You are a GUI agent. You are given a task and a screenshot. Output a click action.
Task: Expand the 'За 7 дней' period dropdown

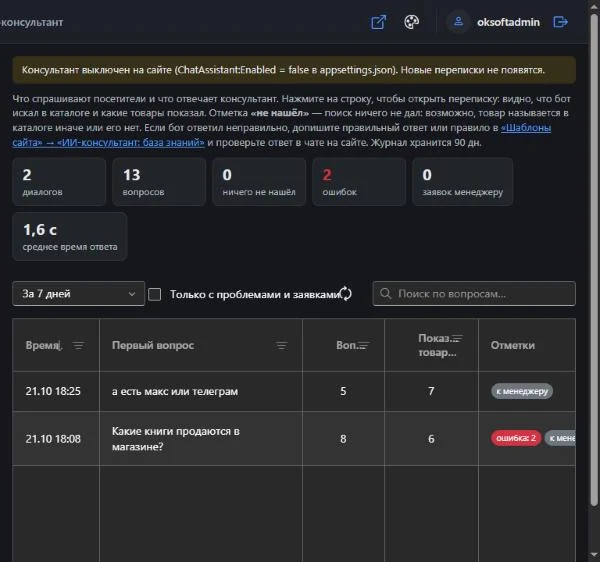(78, 294)
